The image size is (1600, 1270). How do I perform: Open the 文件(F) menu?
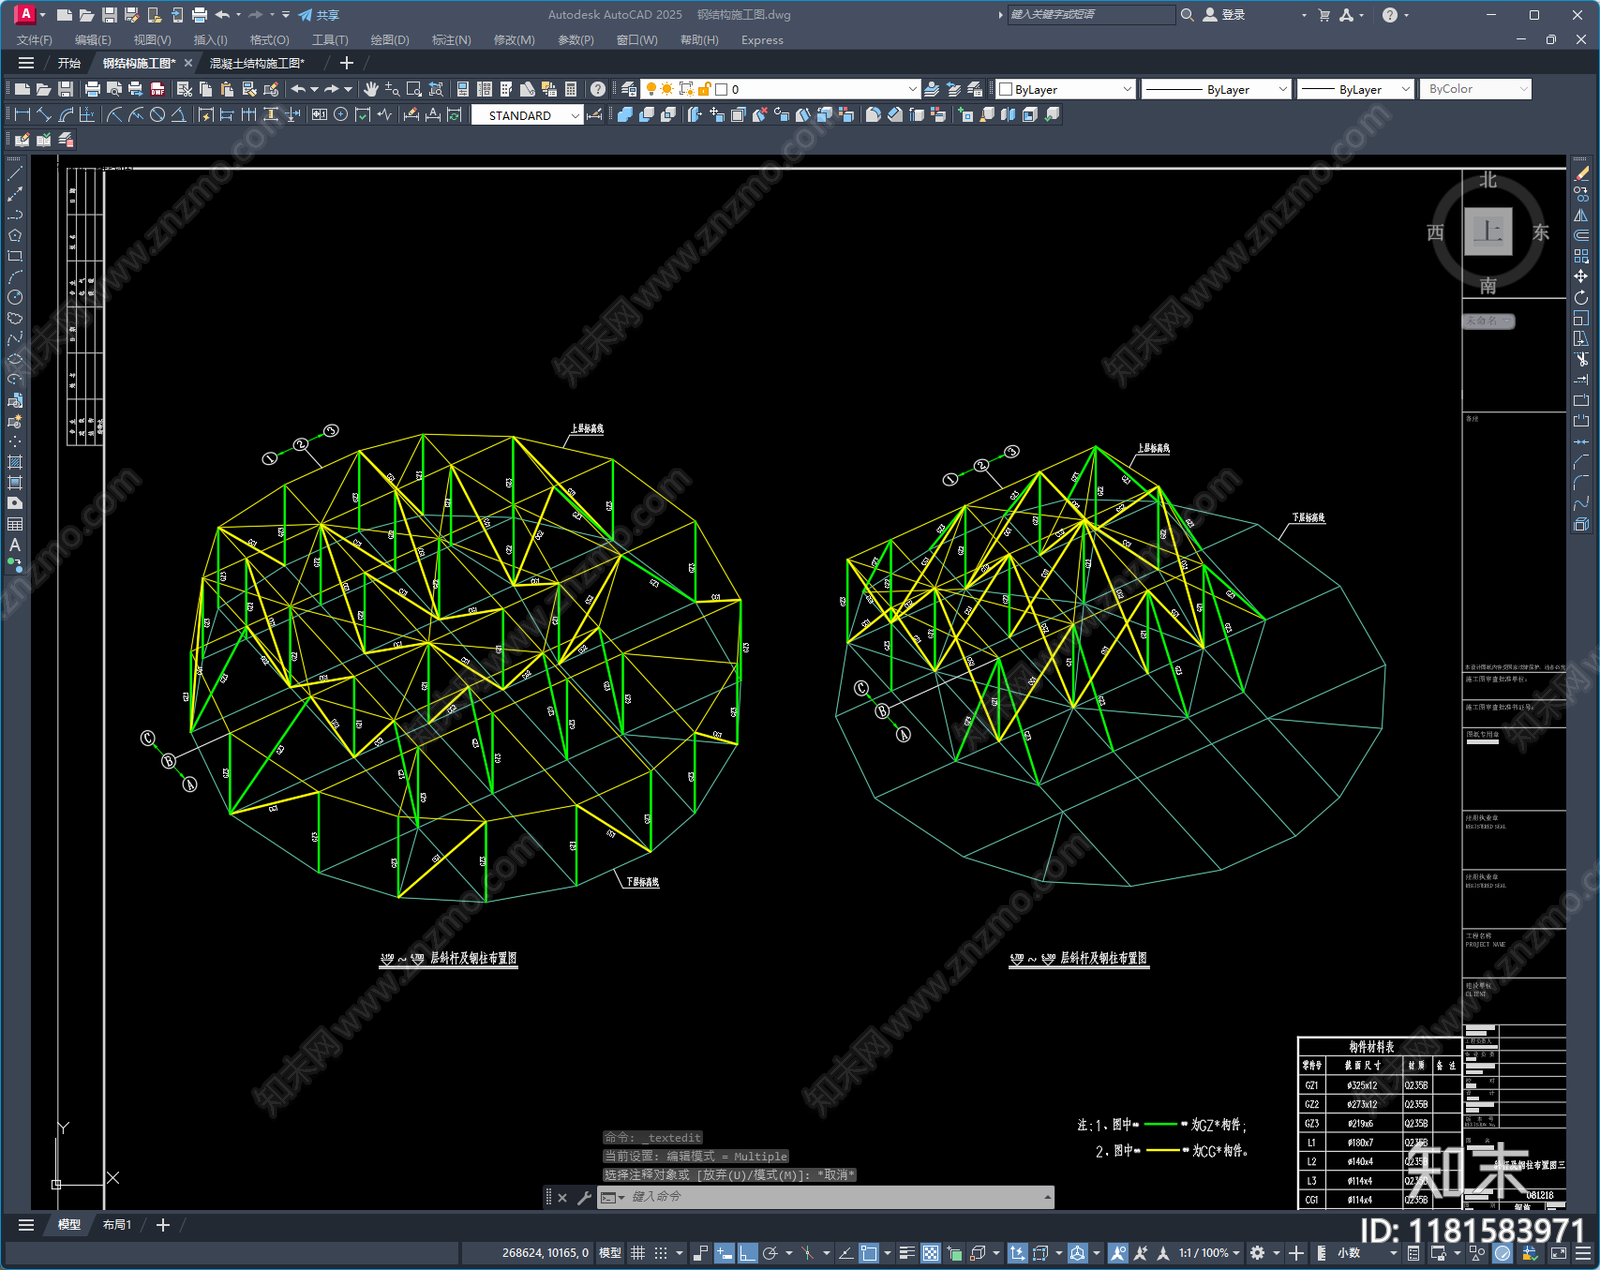34,40
